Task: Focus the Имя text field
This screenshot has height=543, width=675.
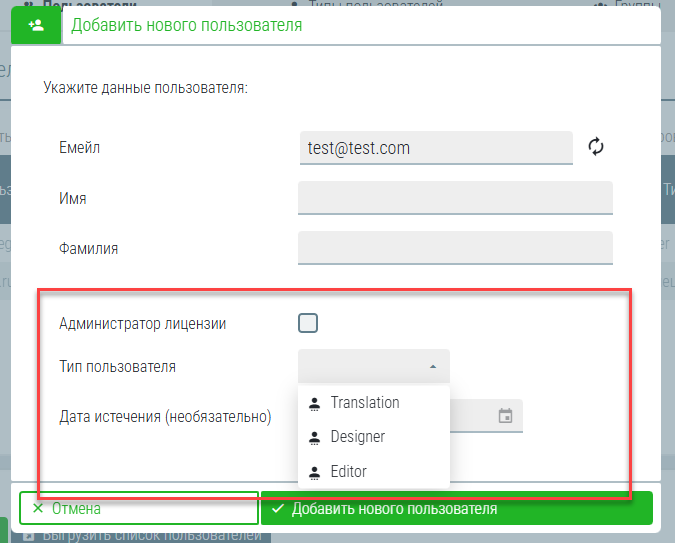Action: point(455,198)
